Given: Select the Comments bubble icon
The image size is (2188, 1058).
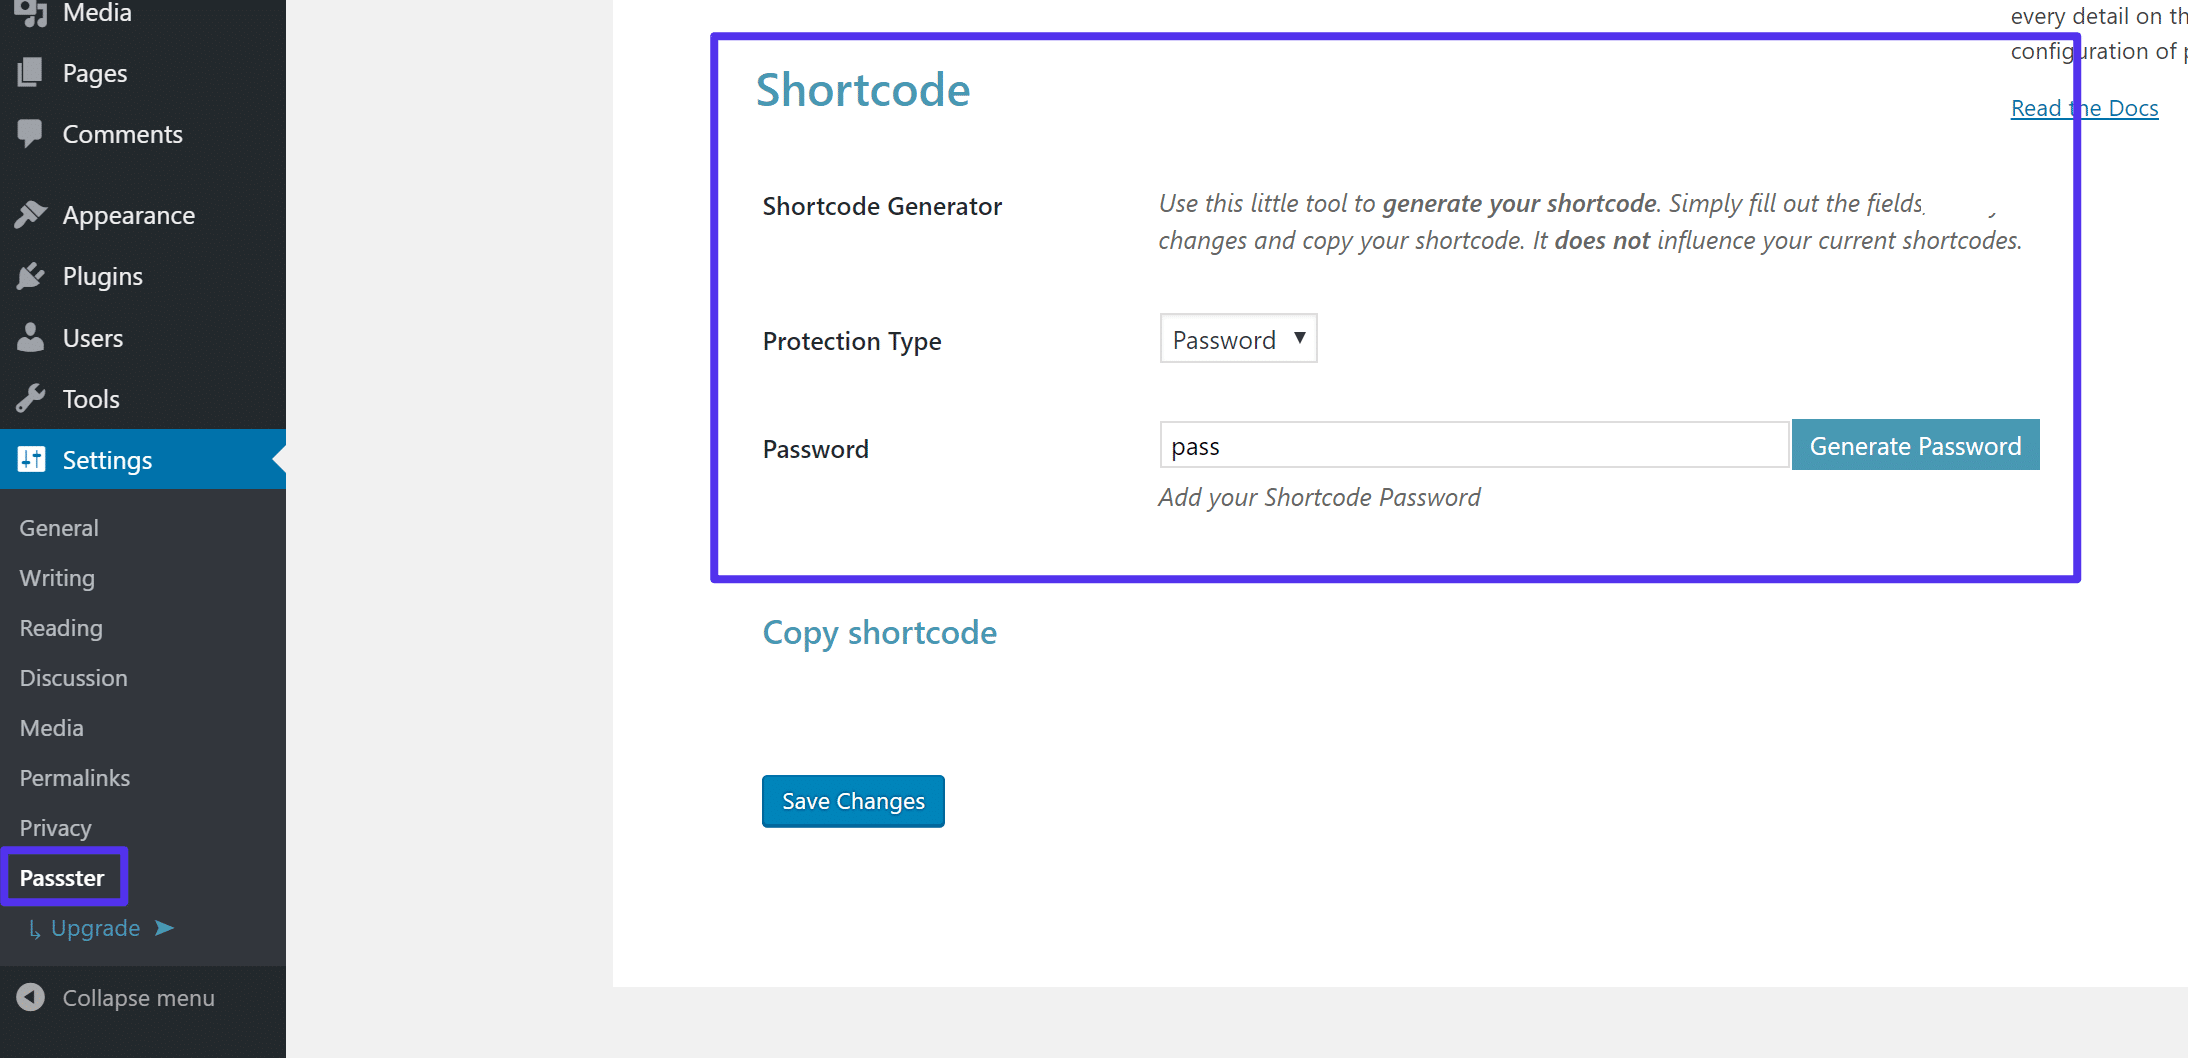Looking at the screenshot, I should click(30, 133).
